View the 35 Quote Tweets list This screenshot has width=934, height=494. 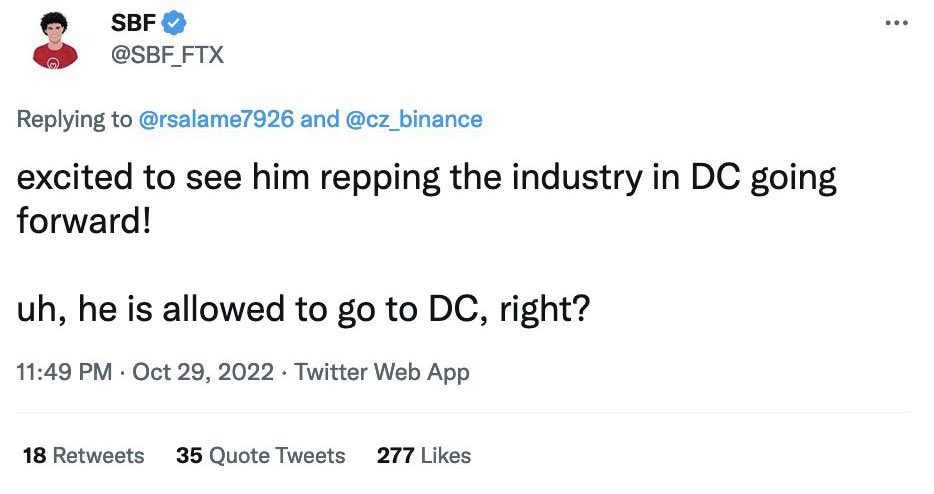(x=260, y=455)
